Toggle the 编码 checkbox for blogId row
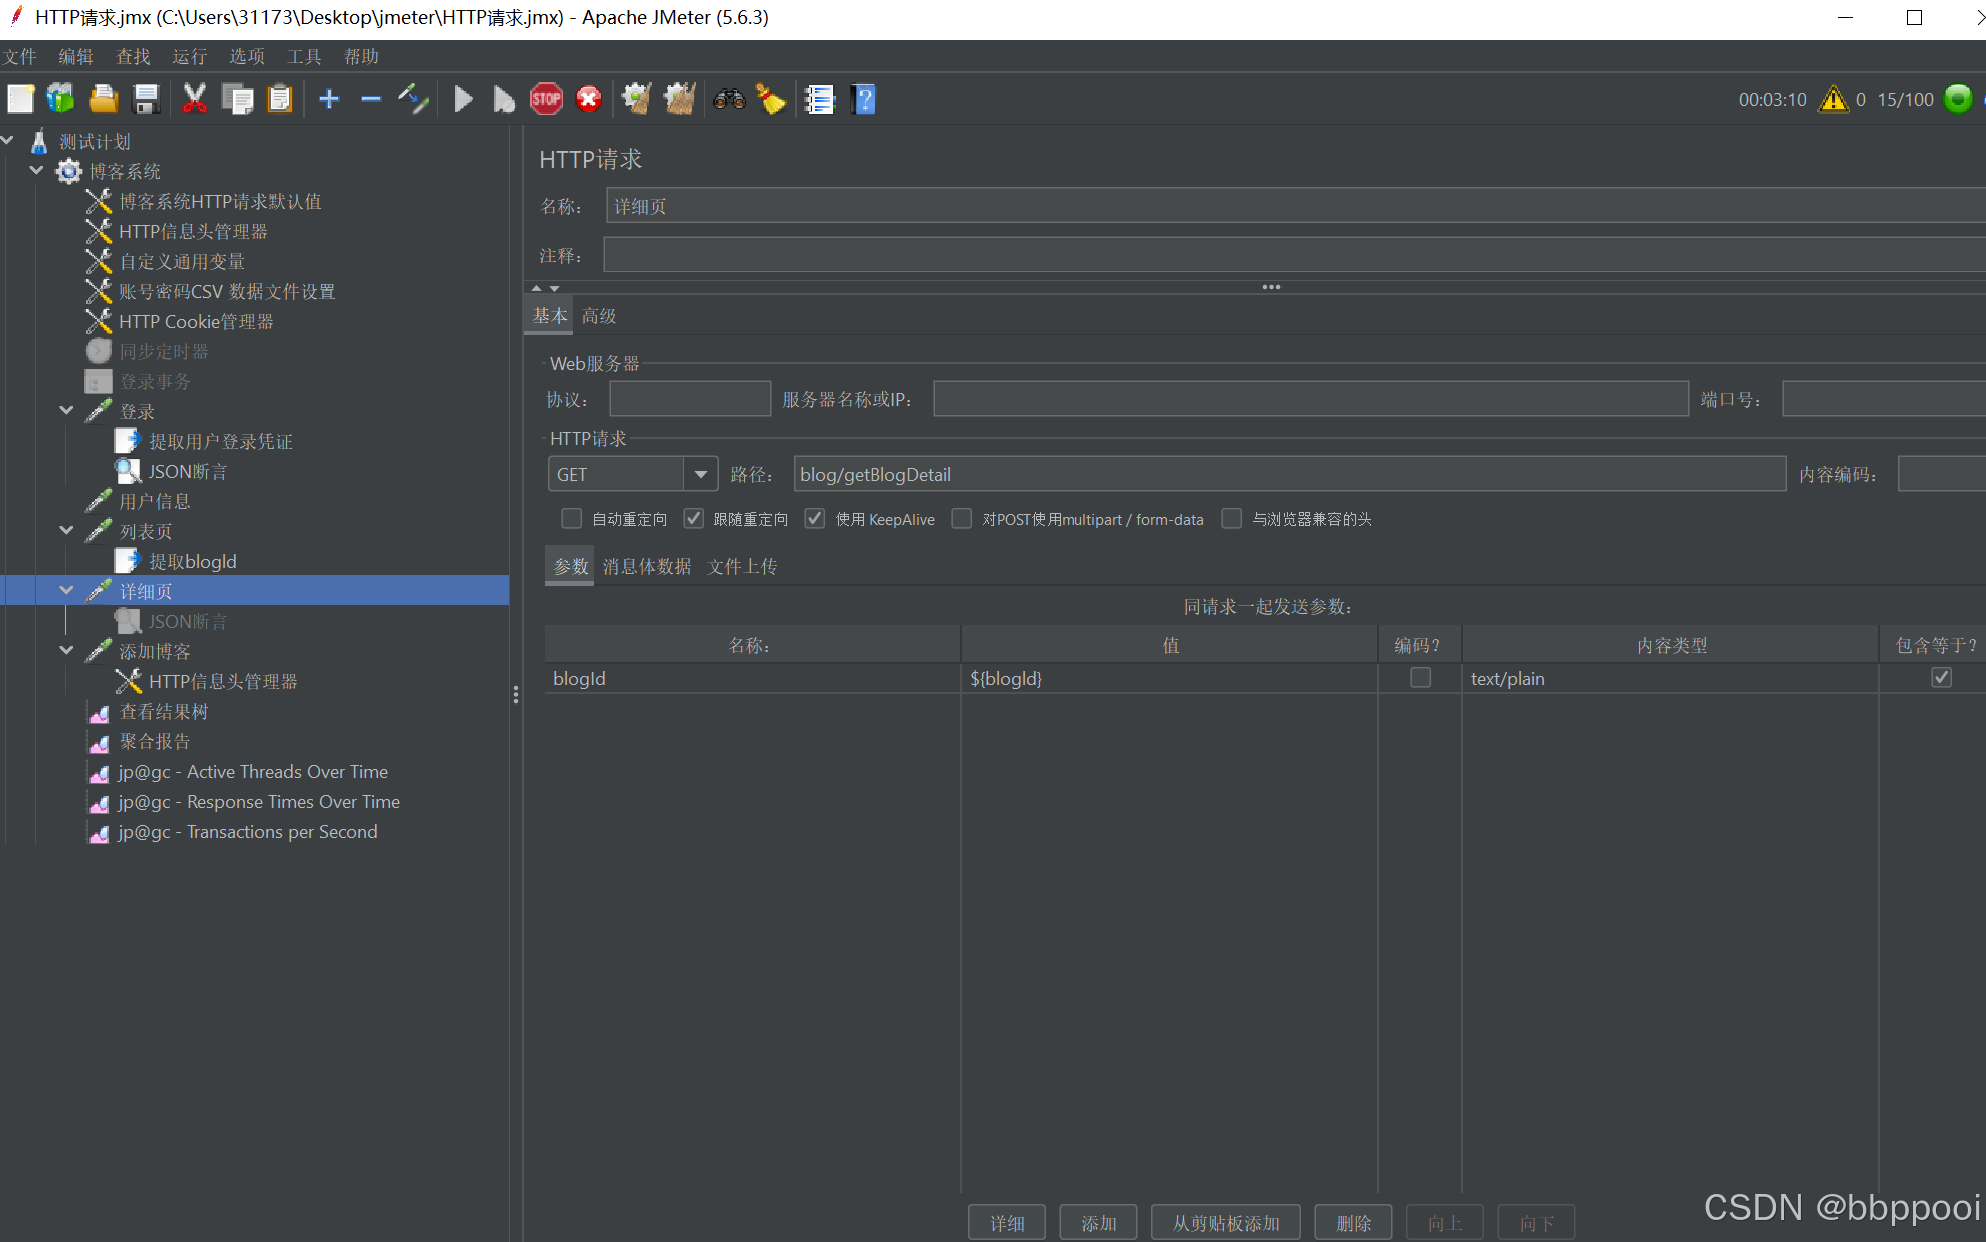 tap(1420, 678)
